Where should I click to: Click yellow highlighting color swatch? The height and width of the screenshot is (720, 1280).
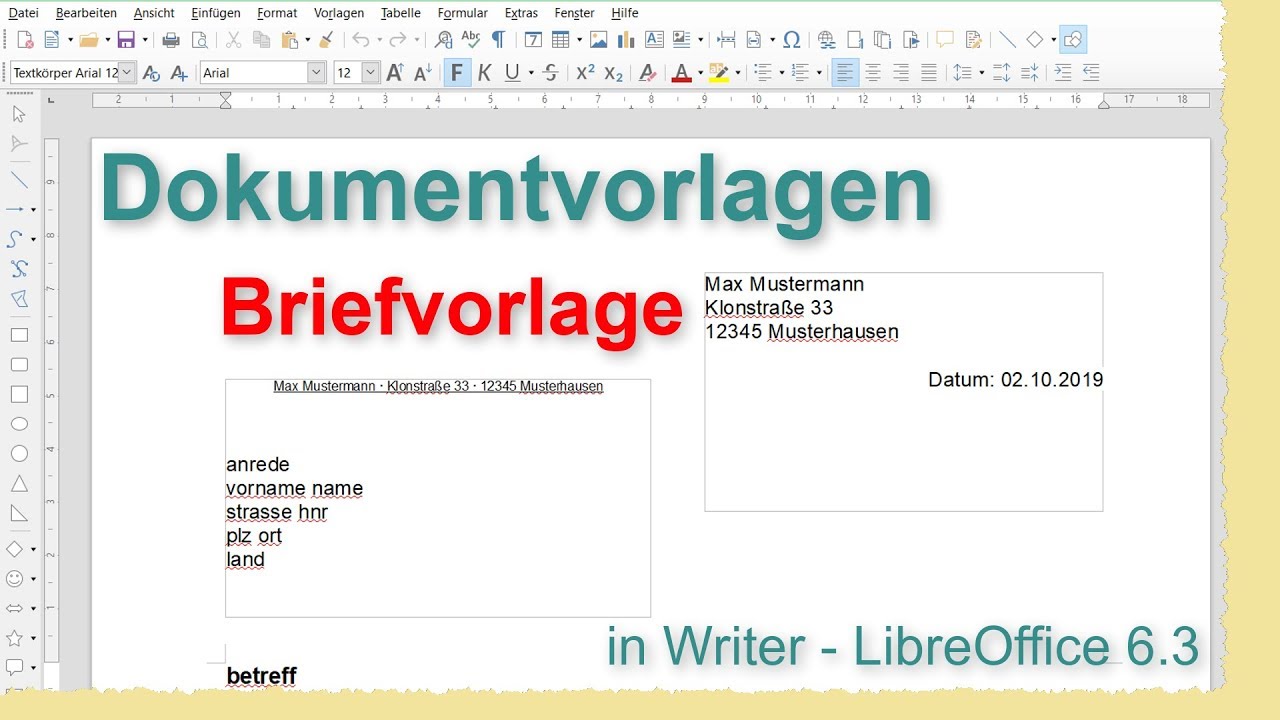(719, 73)
